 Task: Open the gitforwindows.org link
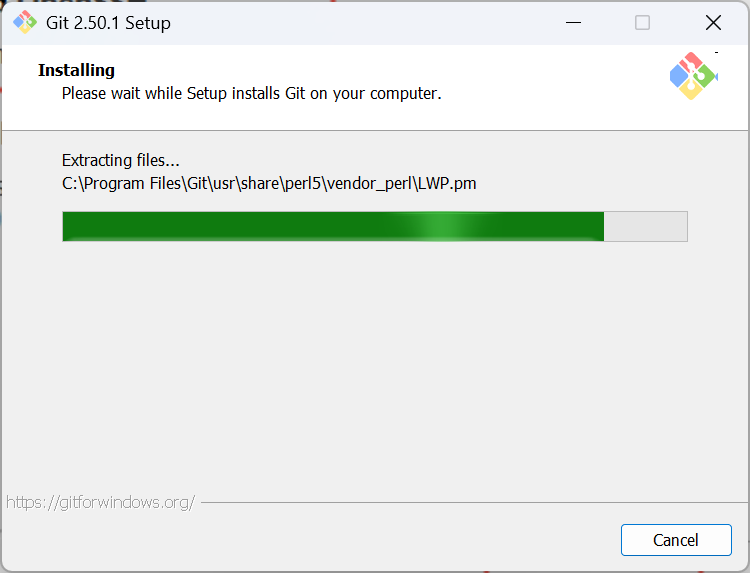tap(100, 502)
